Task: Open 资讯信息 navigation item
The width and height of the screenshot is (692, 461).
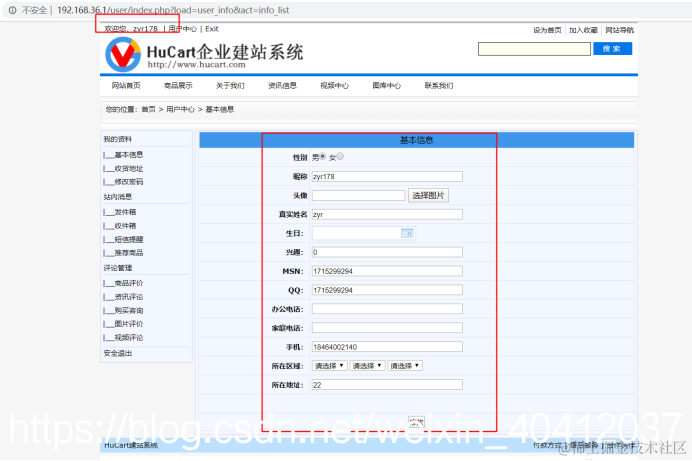Action: 282,86
